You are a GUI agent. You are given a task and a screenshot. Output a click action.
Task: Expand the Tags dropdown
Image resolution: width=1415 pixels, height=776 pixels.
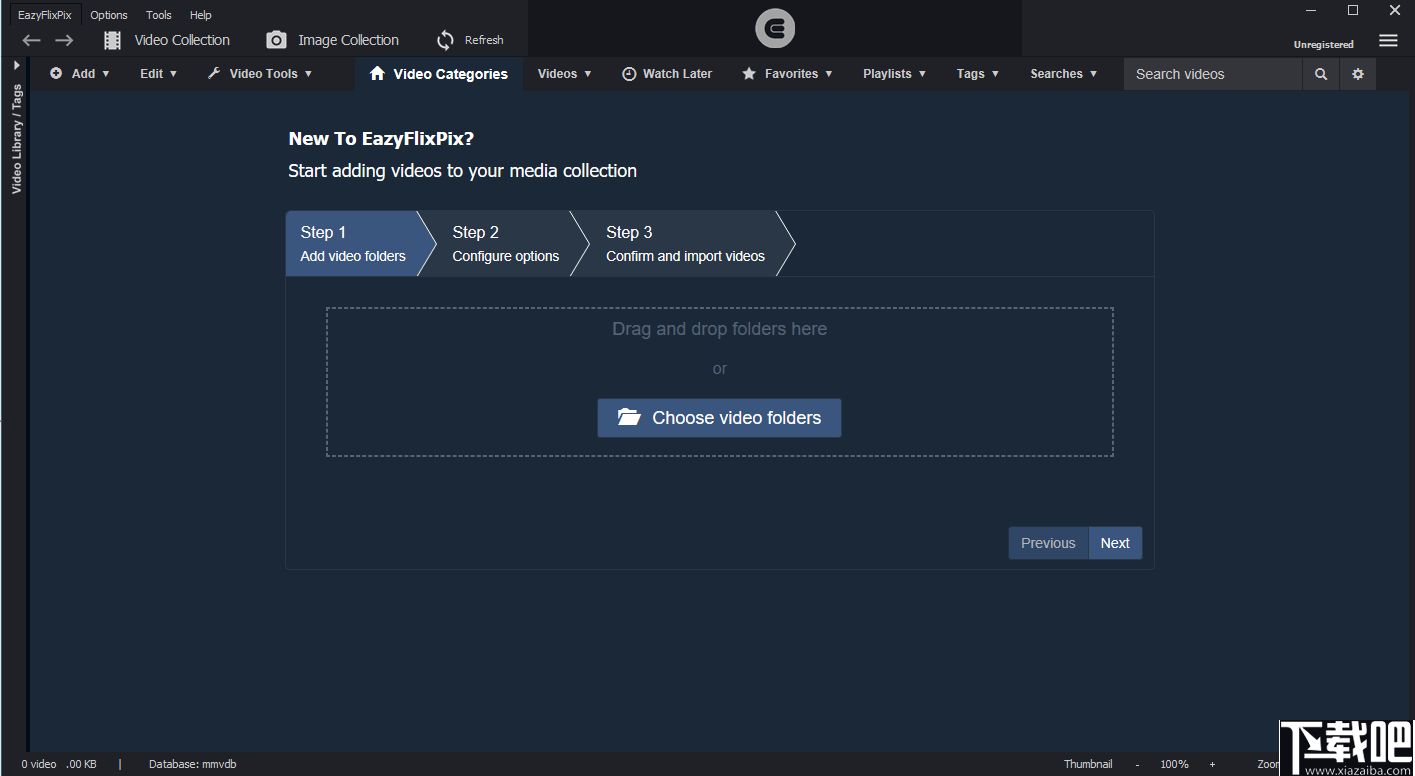[x=978, y=74]
